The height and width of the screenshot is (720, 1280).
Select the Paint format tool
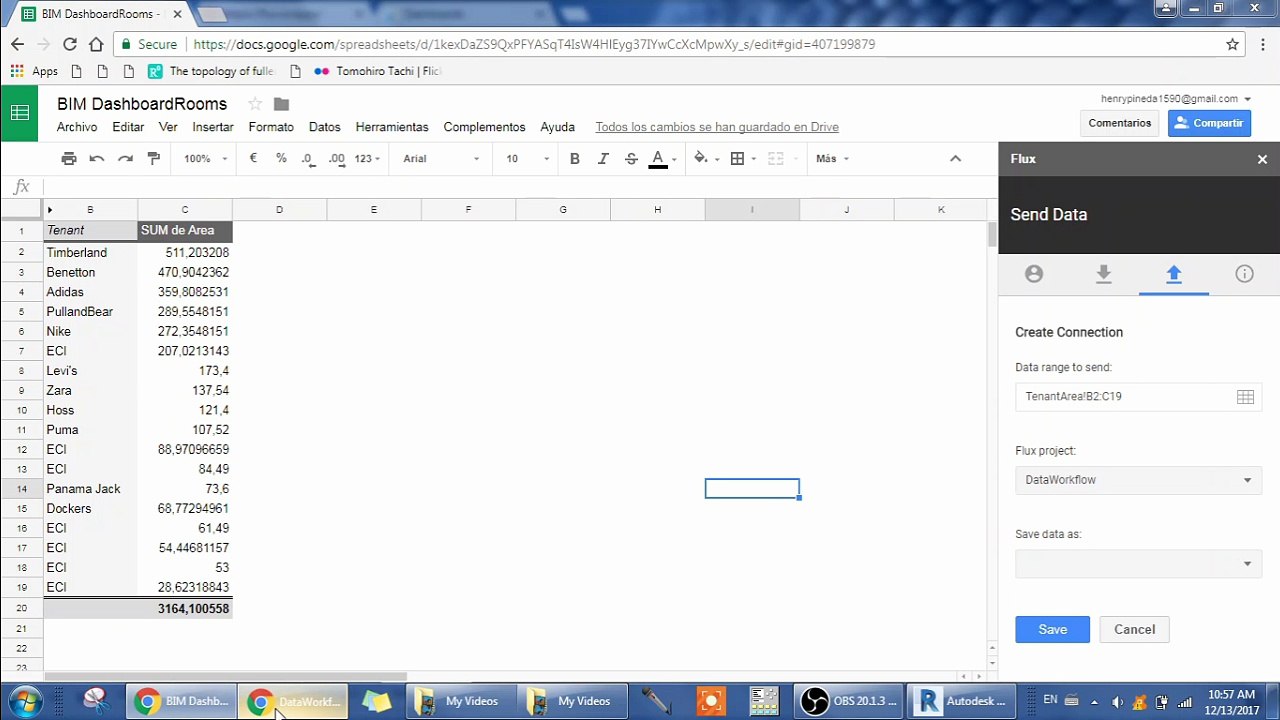[154, 158]
